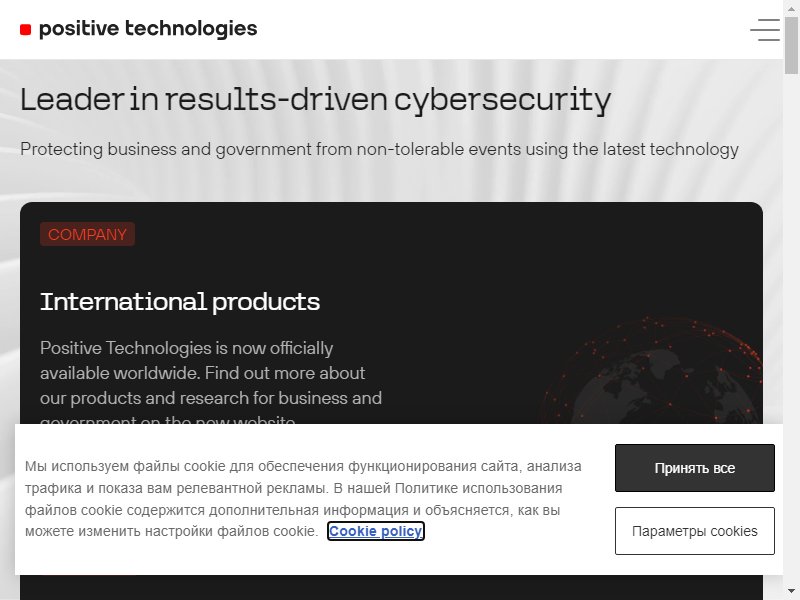Screen dimensions: 800x600
Task: Click the Russian cookie notice text
Action: [x=303, y=498]
